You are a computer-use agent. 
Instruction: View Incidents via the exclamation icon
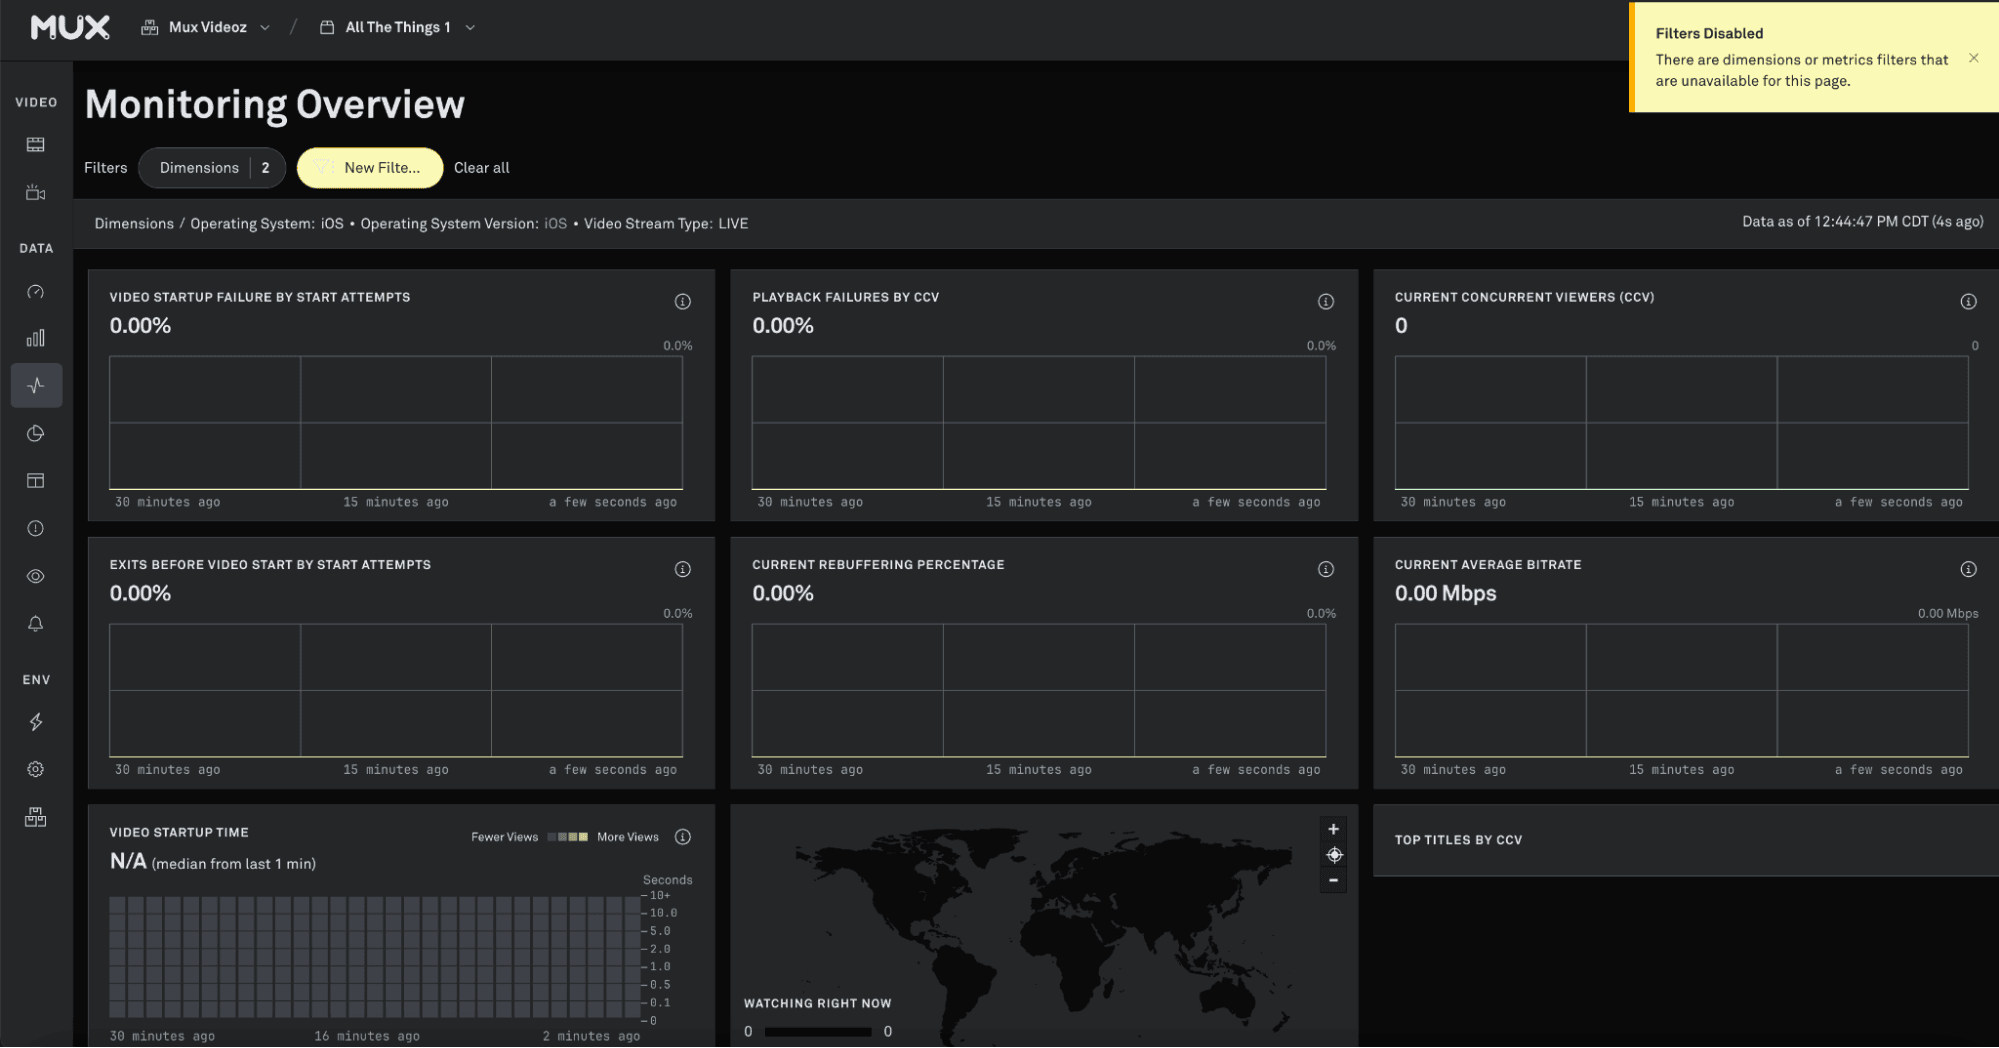(36, 528)
